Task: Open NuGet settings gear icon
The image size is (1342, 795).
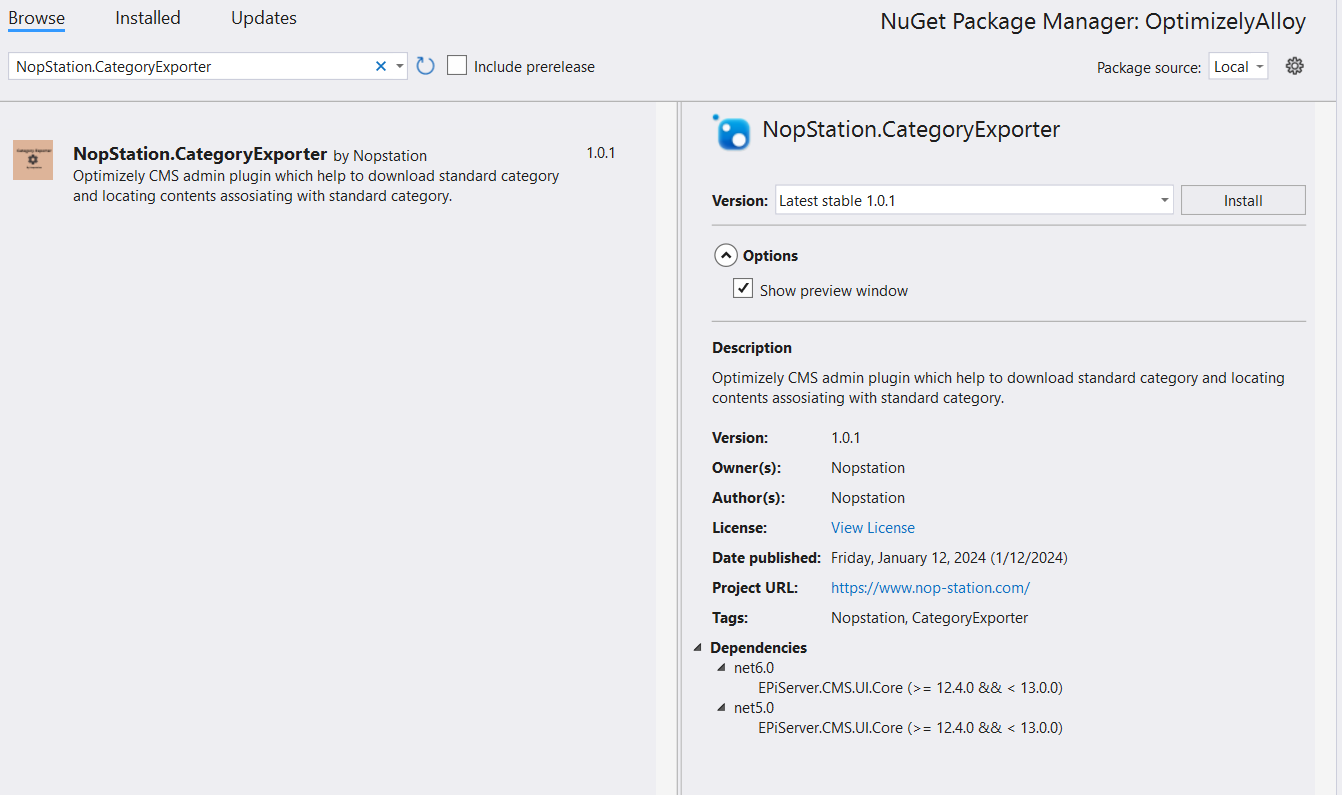Action: (x=1295, y=66)
